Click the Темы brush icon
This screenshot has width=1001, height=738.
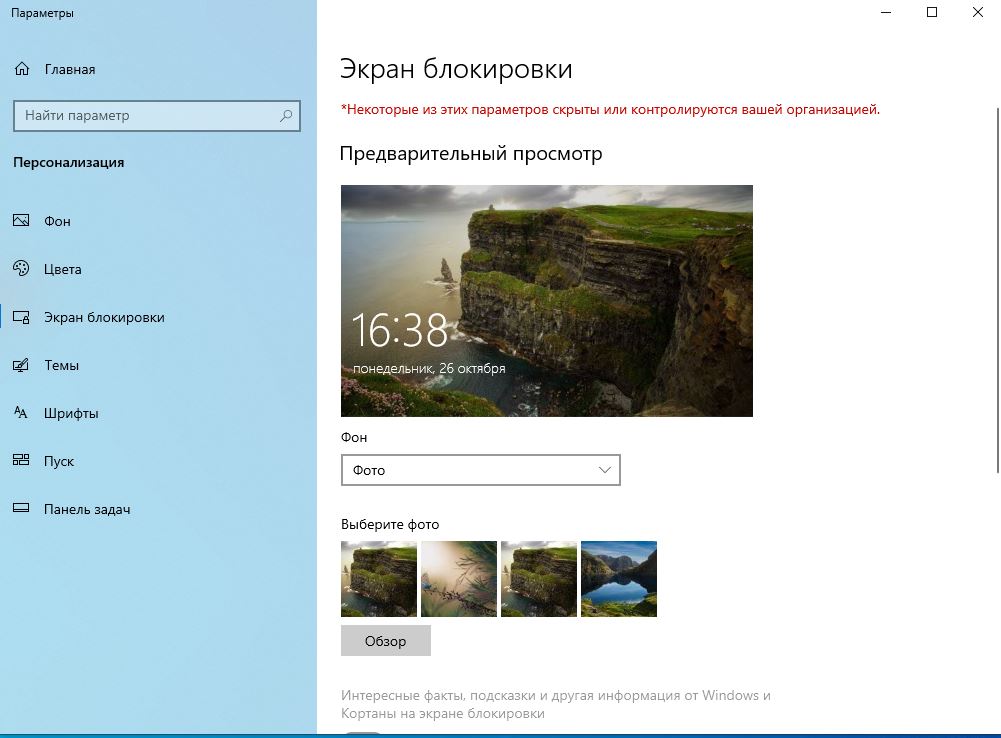(x=21, y=365)
